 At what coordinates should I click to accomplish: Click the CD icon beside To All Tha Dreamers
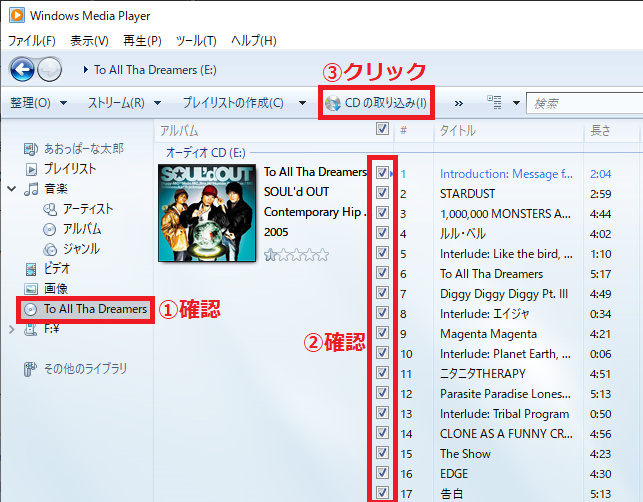click(x=30, y=309)
